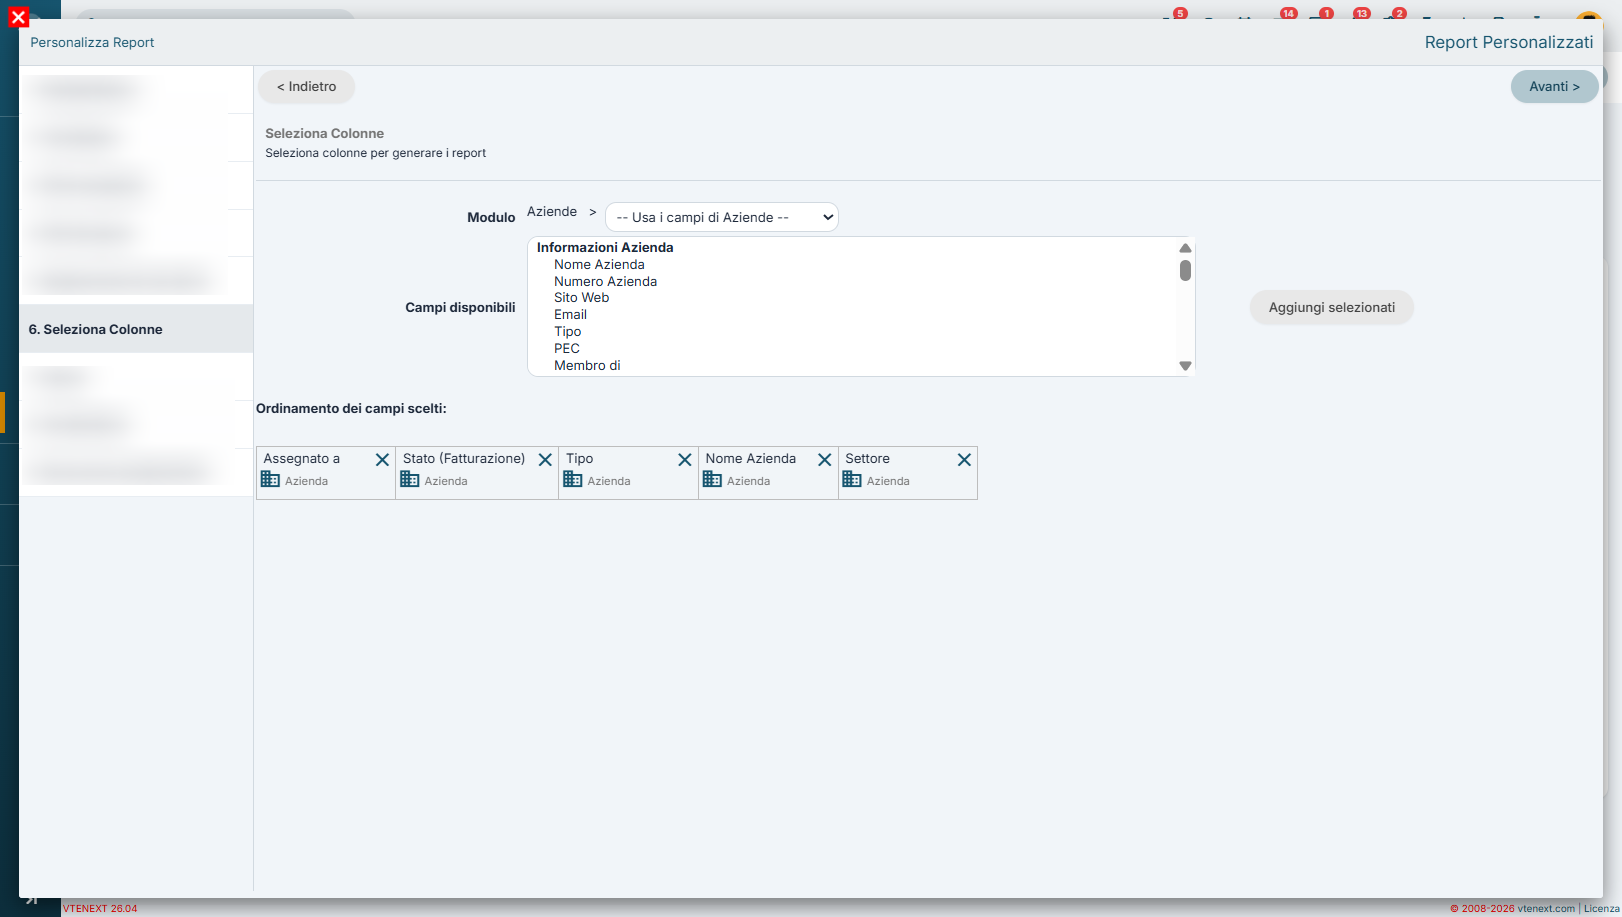The height and width of the screenshot is (917, 1622).
Task: Proceed with the Avanti button
Action: tap(1554, 87)
